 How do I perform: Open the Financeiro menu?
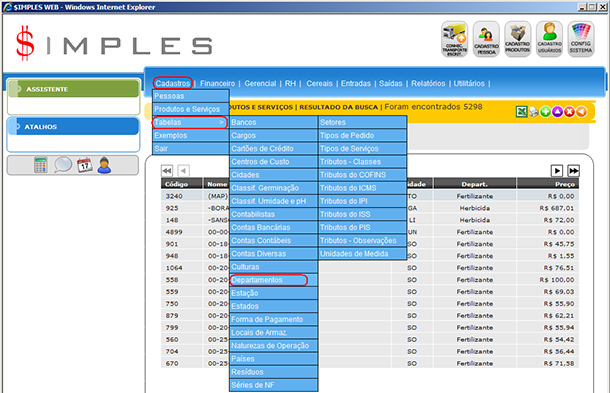[x=217, y=83]
